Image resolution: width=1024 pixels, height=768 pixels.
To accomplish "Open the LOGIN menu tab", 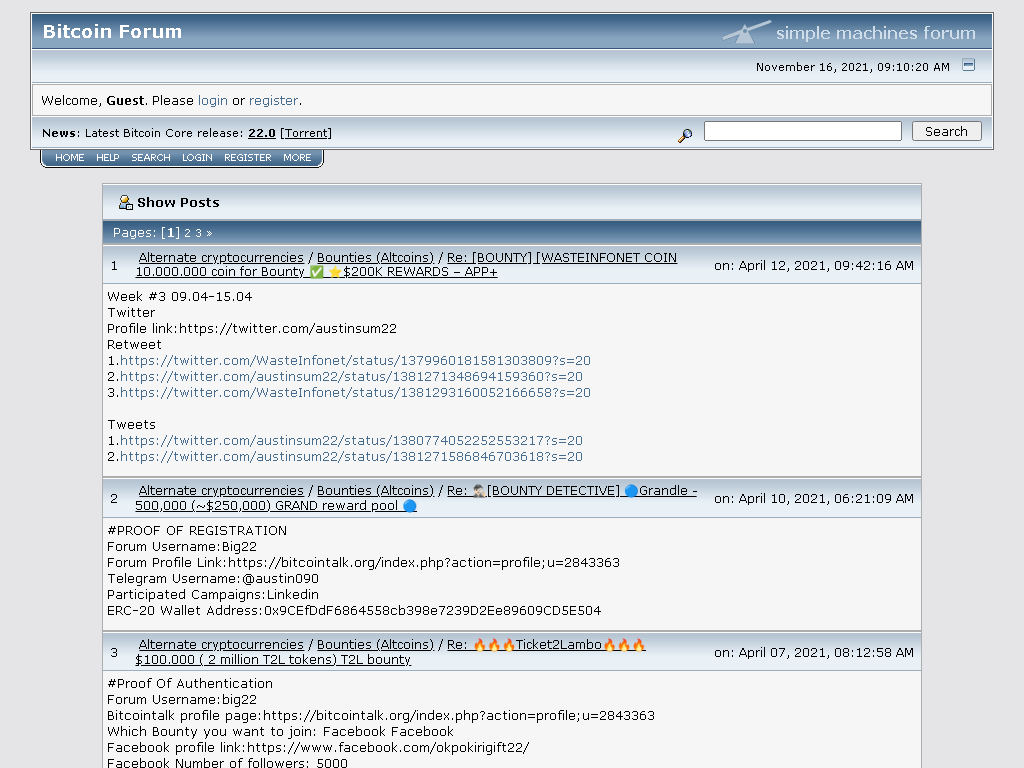I will point(197,157).
